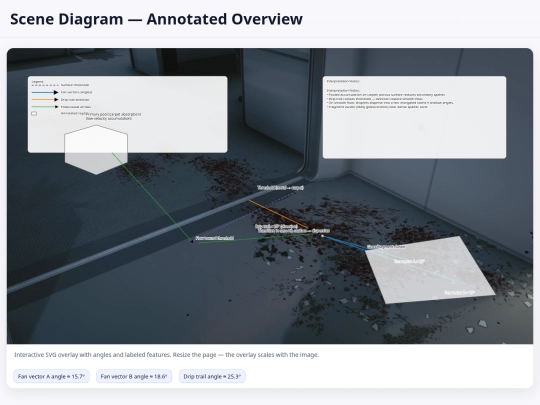
Task: Click the orange drip trail line in the scene
Action: [x=278, y=214]
